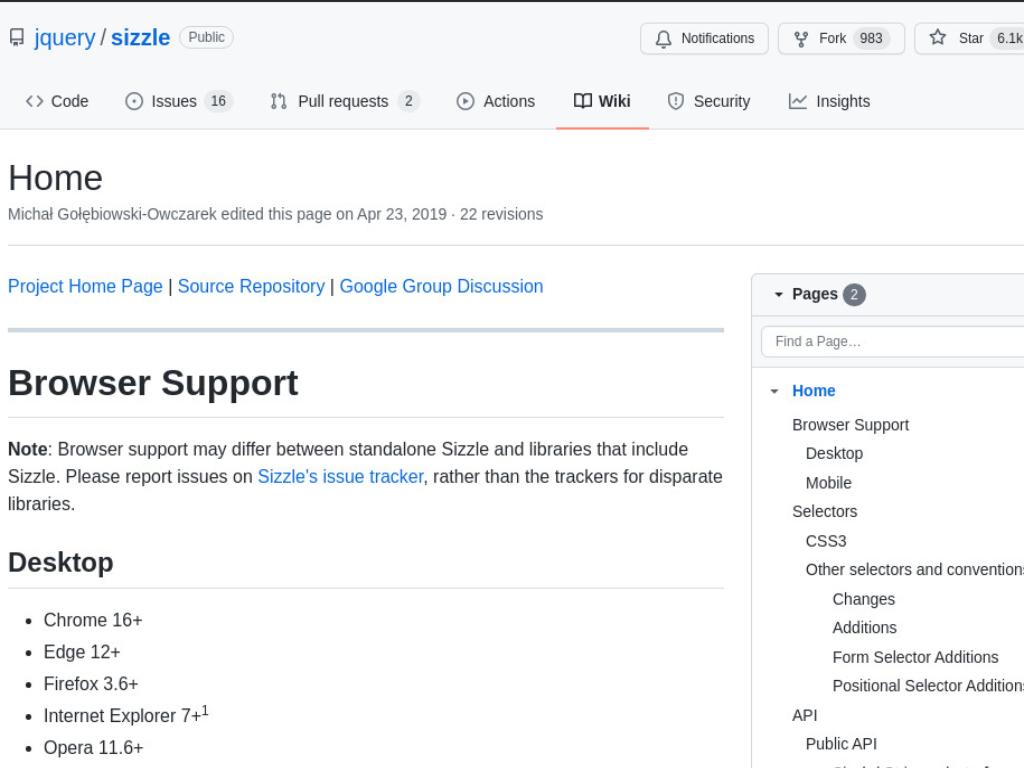Open the Code tab
Image resolution: width=1024 pixels, height=768 pixels.
[57, 101]
